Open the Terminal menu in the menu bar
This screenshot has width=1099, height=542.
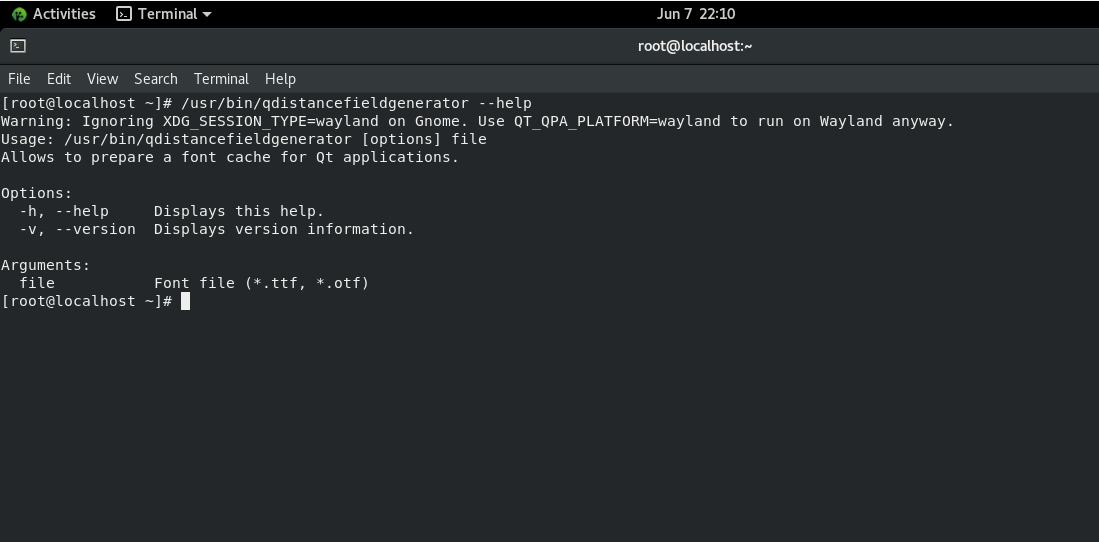[x=221, y=79]
